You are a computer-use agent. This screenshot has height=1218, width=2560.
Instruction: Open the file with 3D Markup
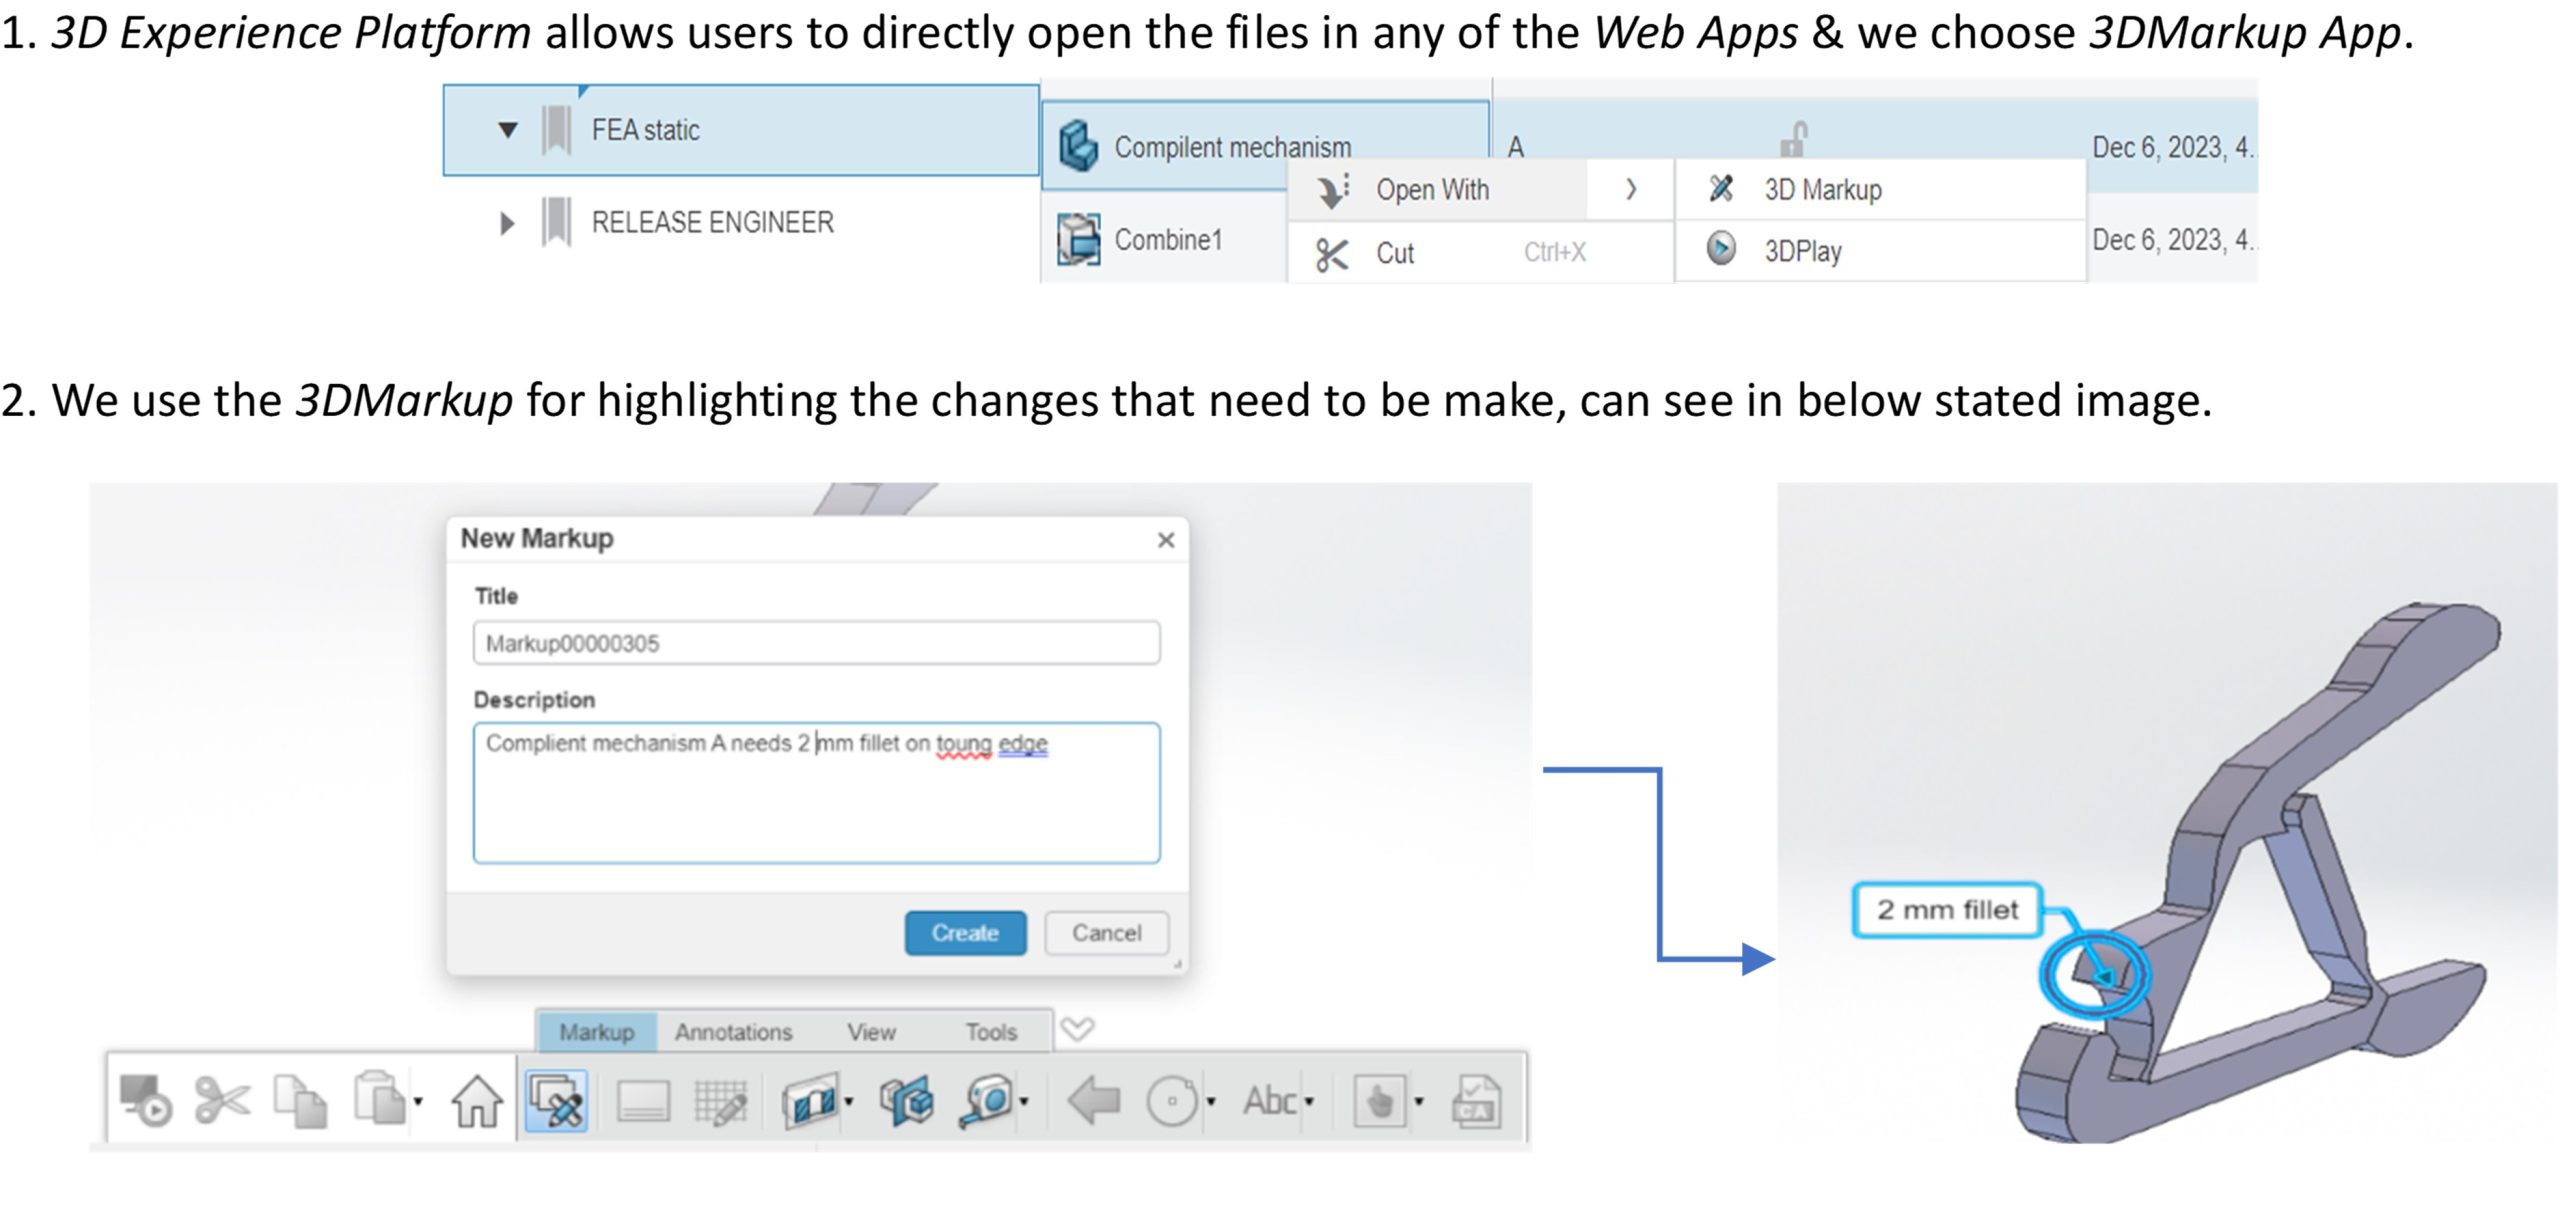coord(1880,189)
